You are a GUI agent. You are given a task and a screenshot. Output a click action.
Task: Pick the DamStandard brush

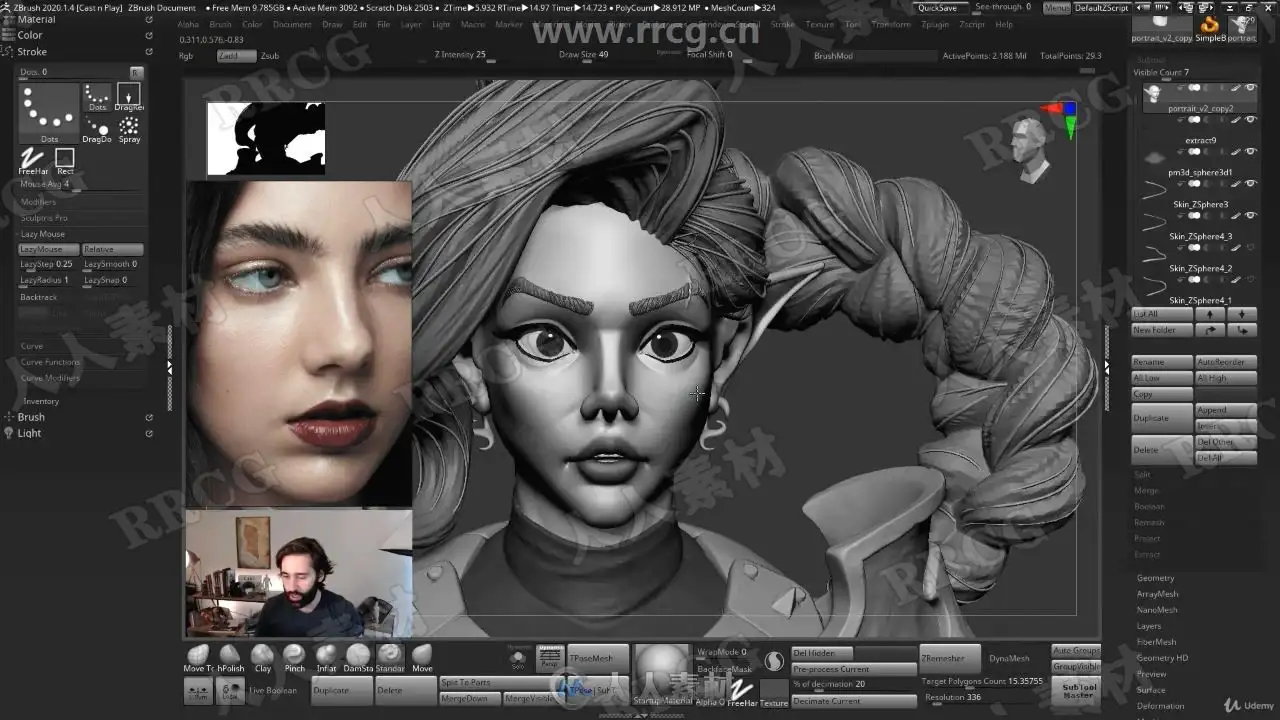(x=358, y=658)
